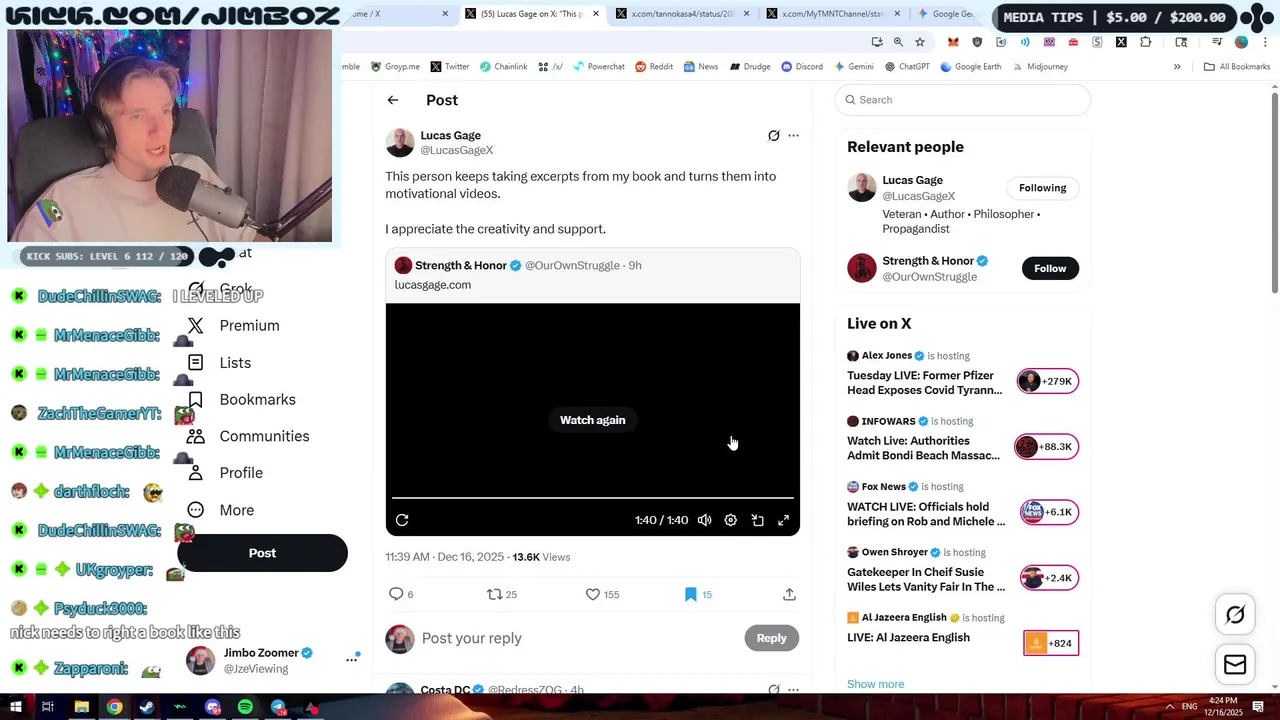
Task: Click Show more under Live on X
Action: pos(875,684)
